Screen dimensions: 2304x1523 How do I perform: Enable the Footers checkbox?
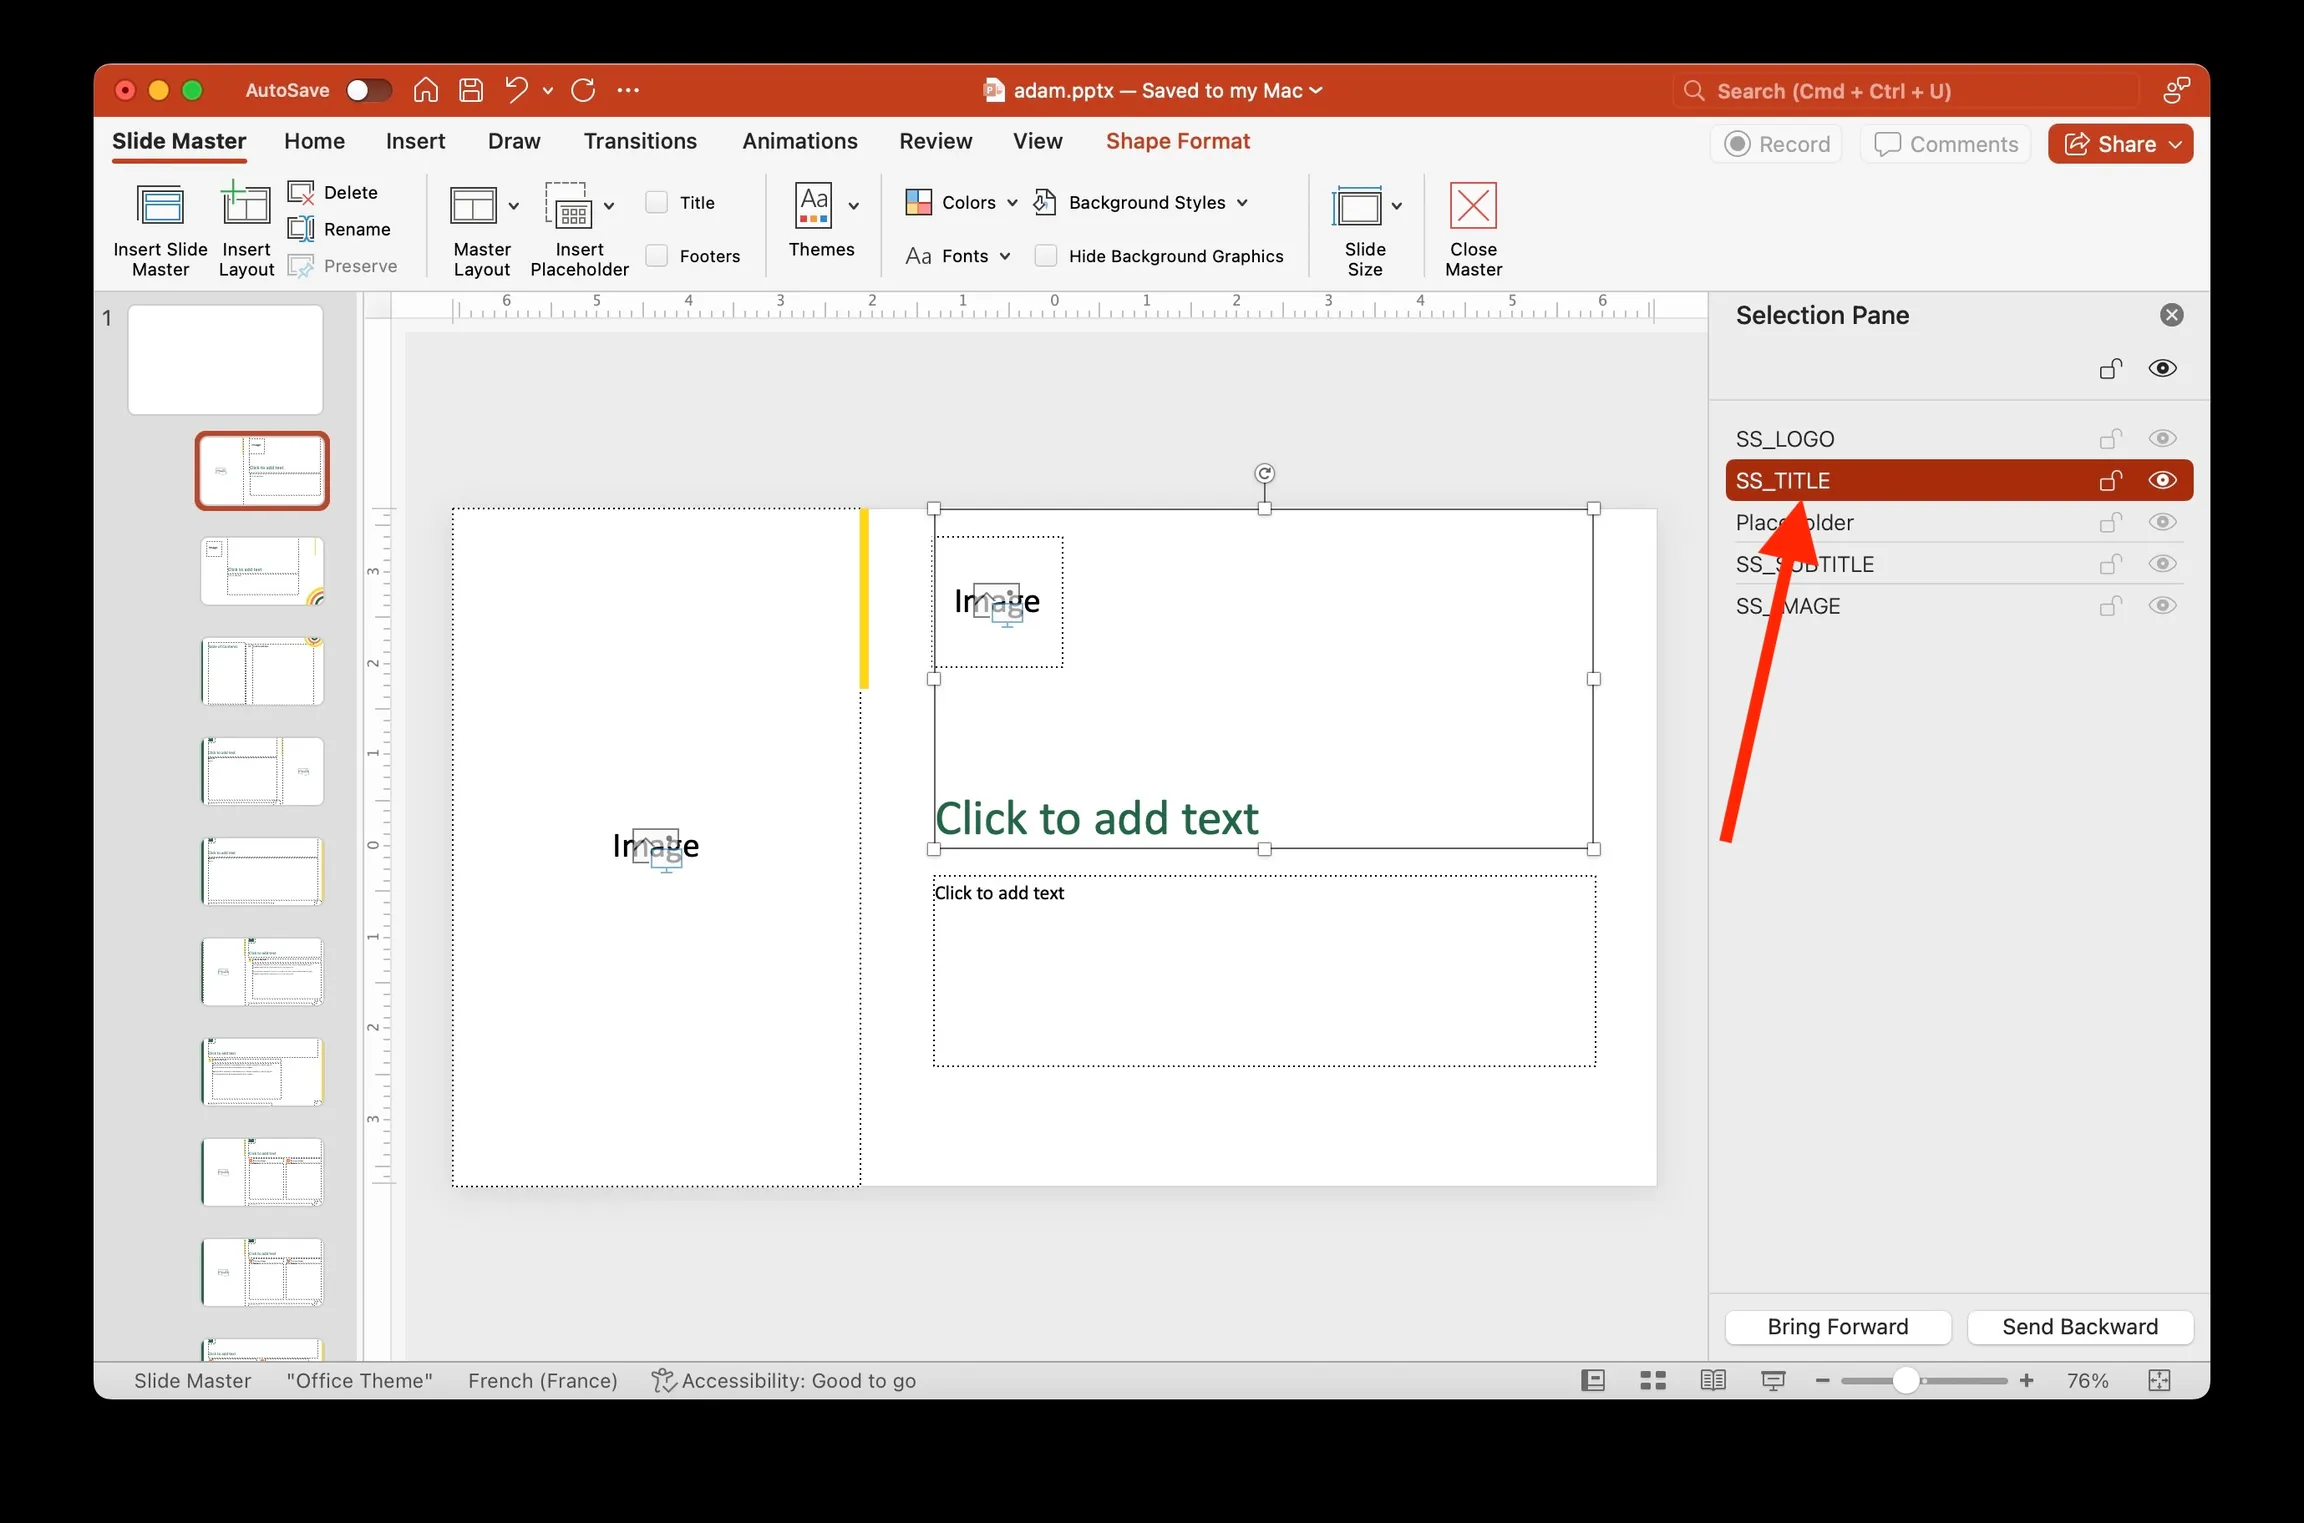point(657,256)
